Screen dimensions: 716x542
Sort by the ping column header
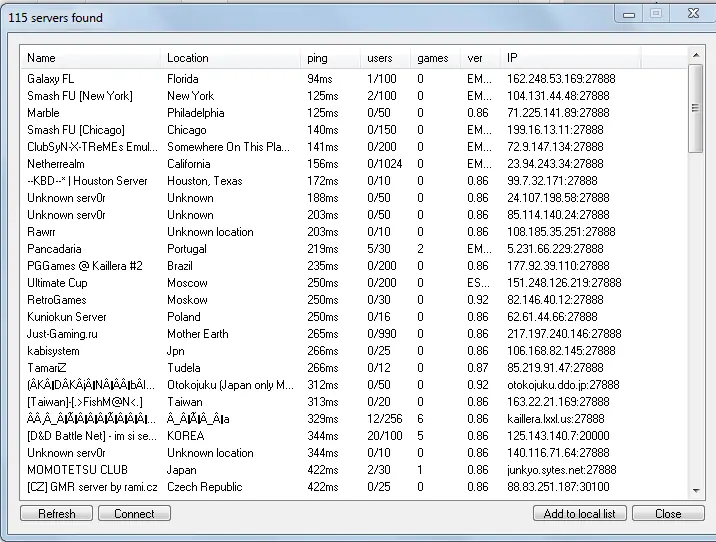click(x=330, y=58)
